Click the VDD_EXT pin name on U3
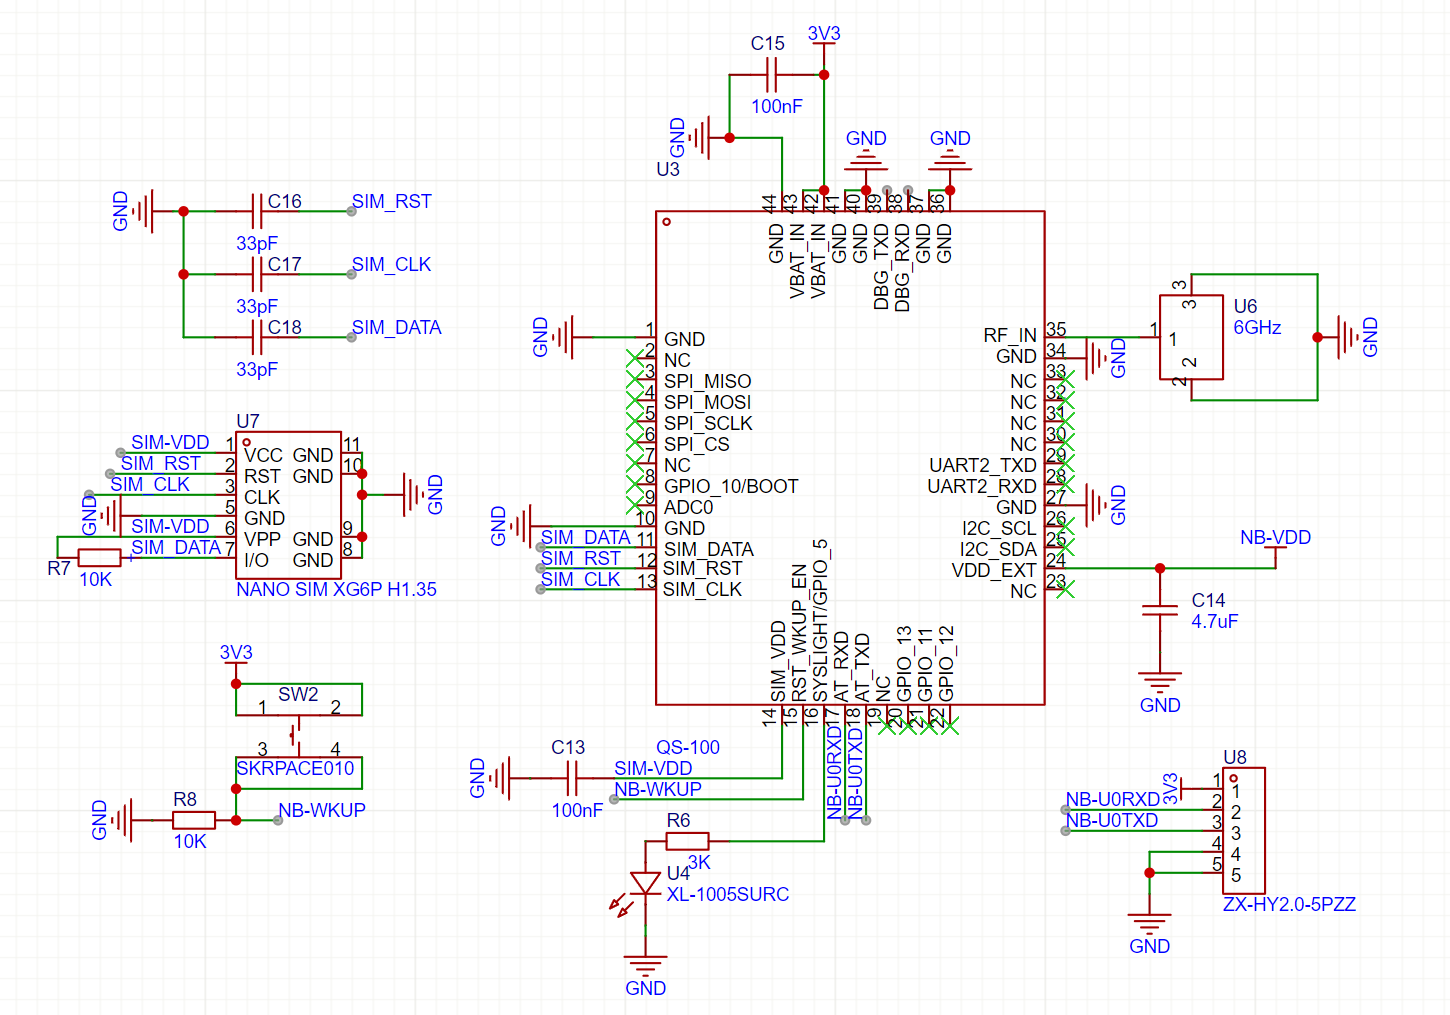This screenshot has height=1015, width=1450. click(x=994, y=570)
